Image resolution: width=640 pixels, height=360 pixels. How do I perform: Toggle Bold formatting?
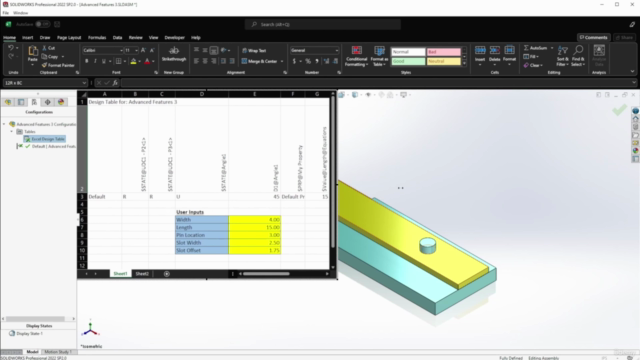(87, 61)
